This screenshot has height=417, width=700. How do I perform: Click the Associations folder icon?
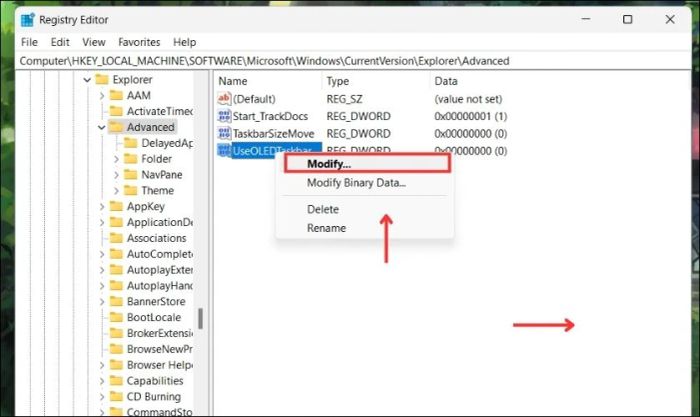pyautogui.click(x=116, y=238)
